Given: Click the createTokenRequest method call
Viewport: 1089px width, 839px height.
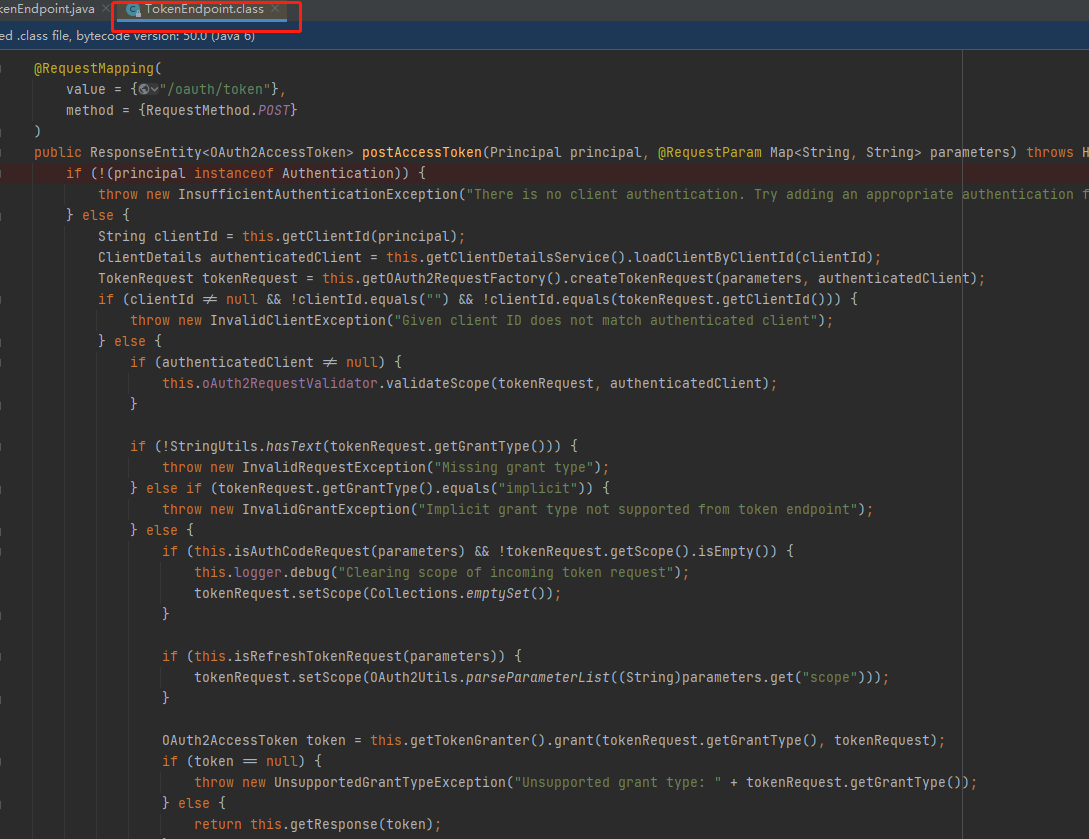Looking at the screenshot, I should [642, 279].
